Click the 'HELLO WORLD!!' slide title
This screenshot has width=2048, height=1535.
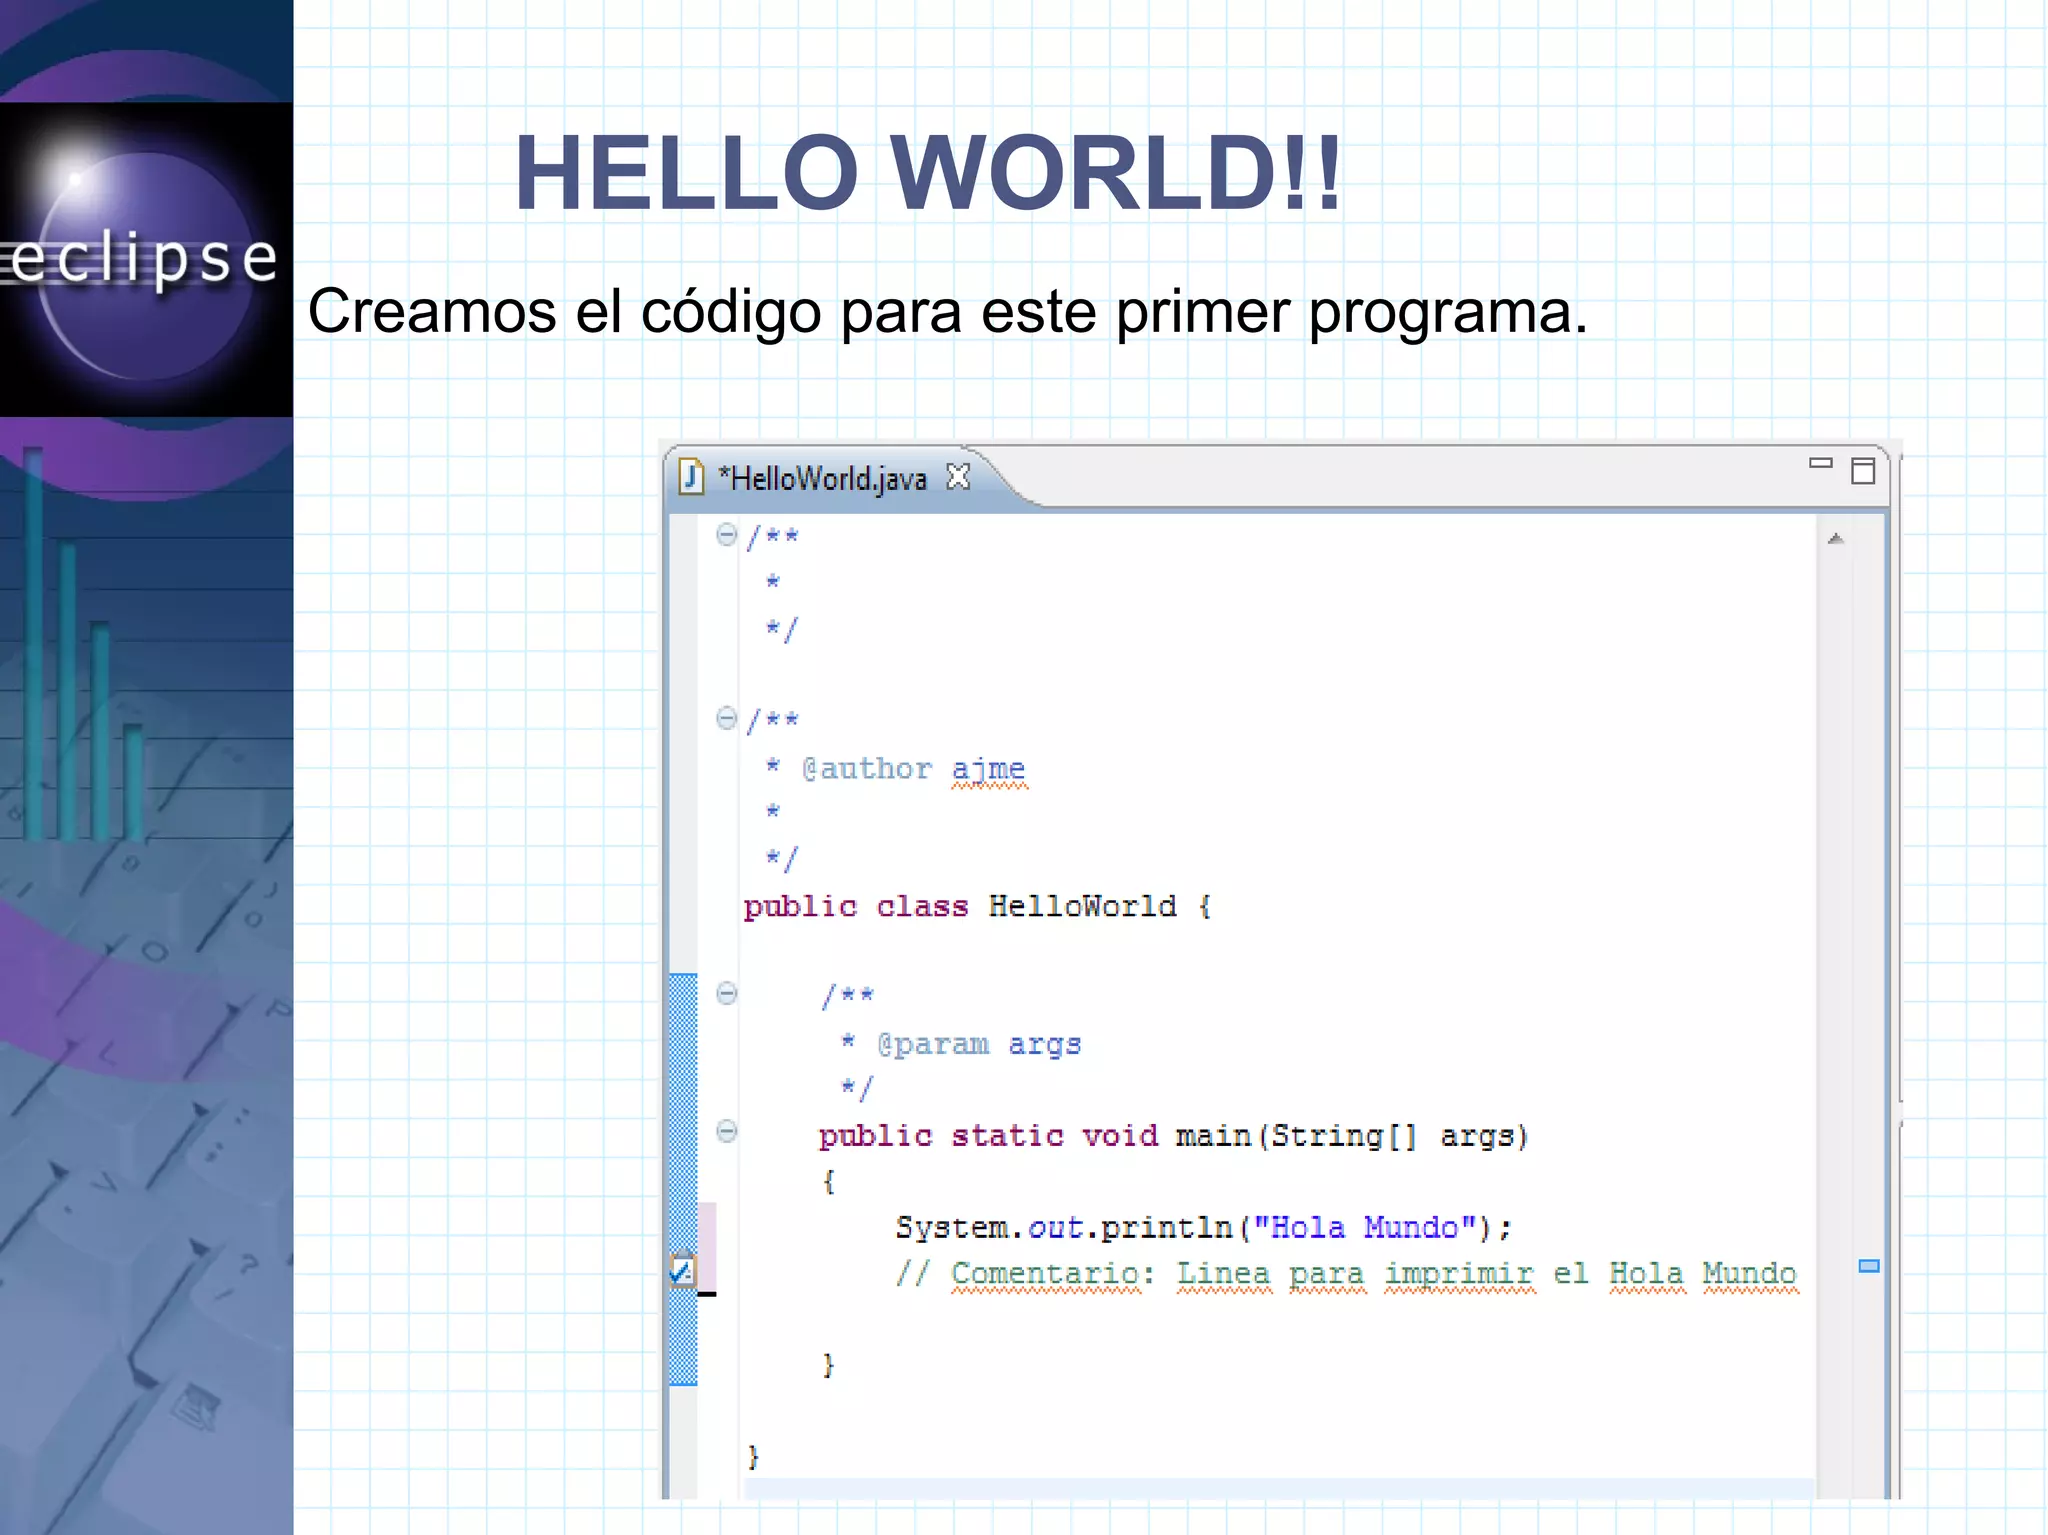click(928, 173)
